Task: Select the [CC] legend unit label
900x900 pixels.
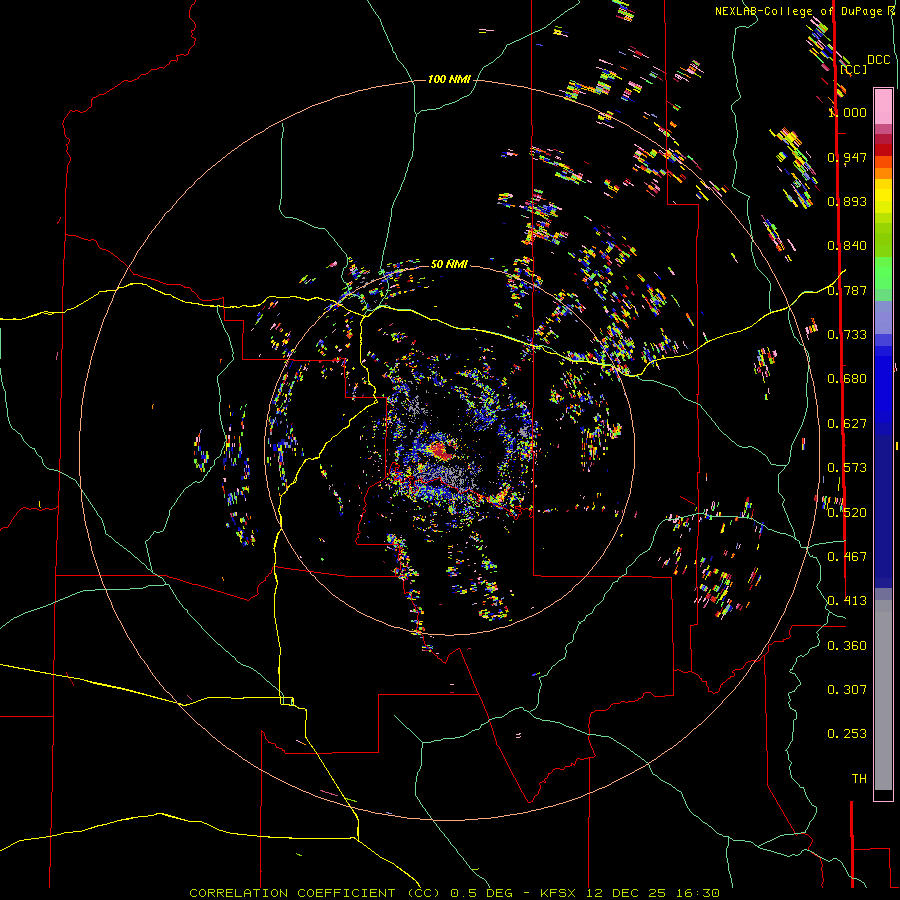Action: point(854,69)
